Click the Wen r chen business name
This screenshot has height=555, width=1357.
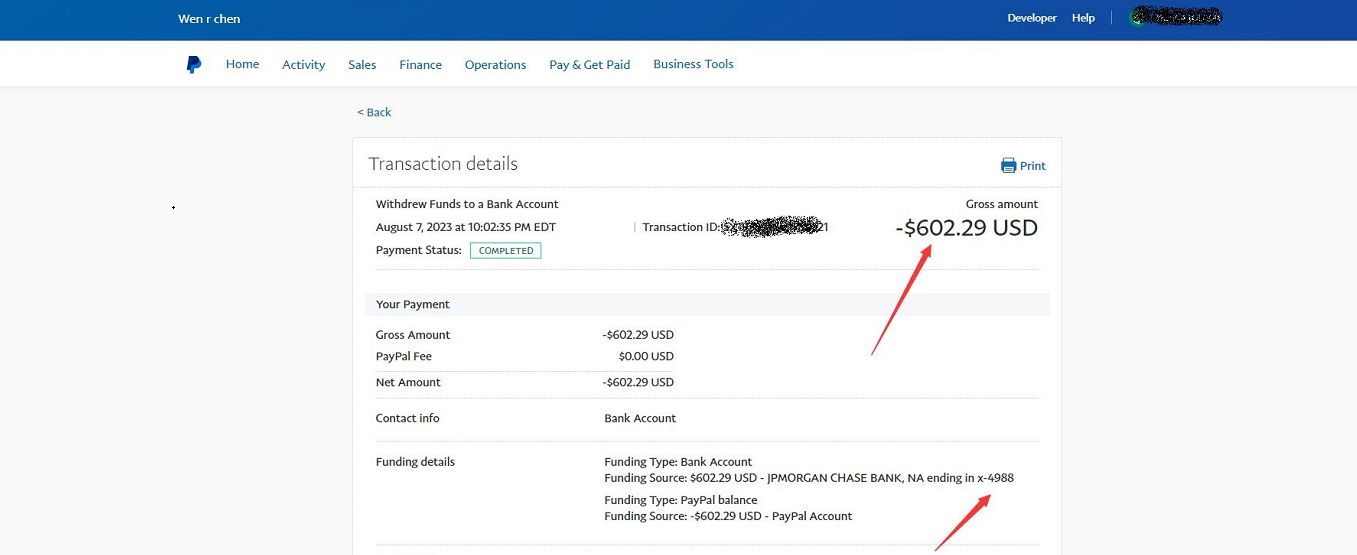coord(209,19)
